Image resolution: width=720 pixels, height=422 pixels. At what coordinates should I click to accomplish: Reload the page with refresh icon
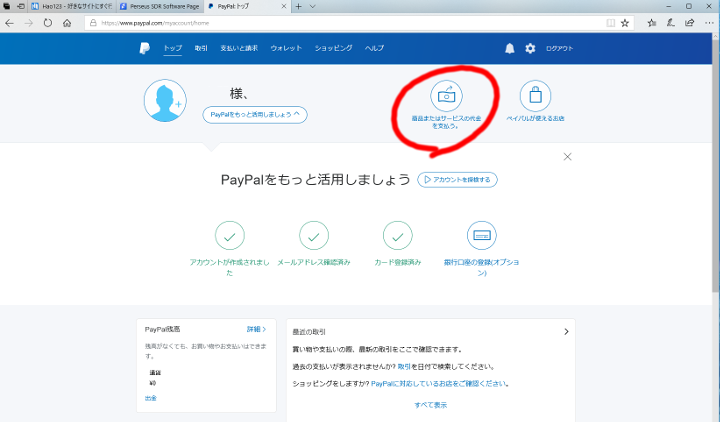coord(48,23)
